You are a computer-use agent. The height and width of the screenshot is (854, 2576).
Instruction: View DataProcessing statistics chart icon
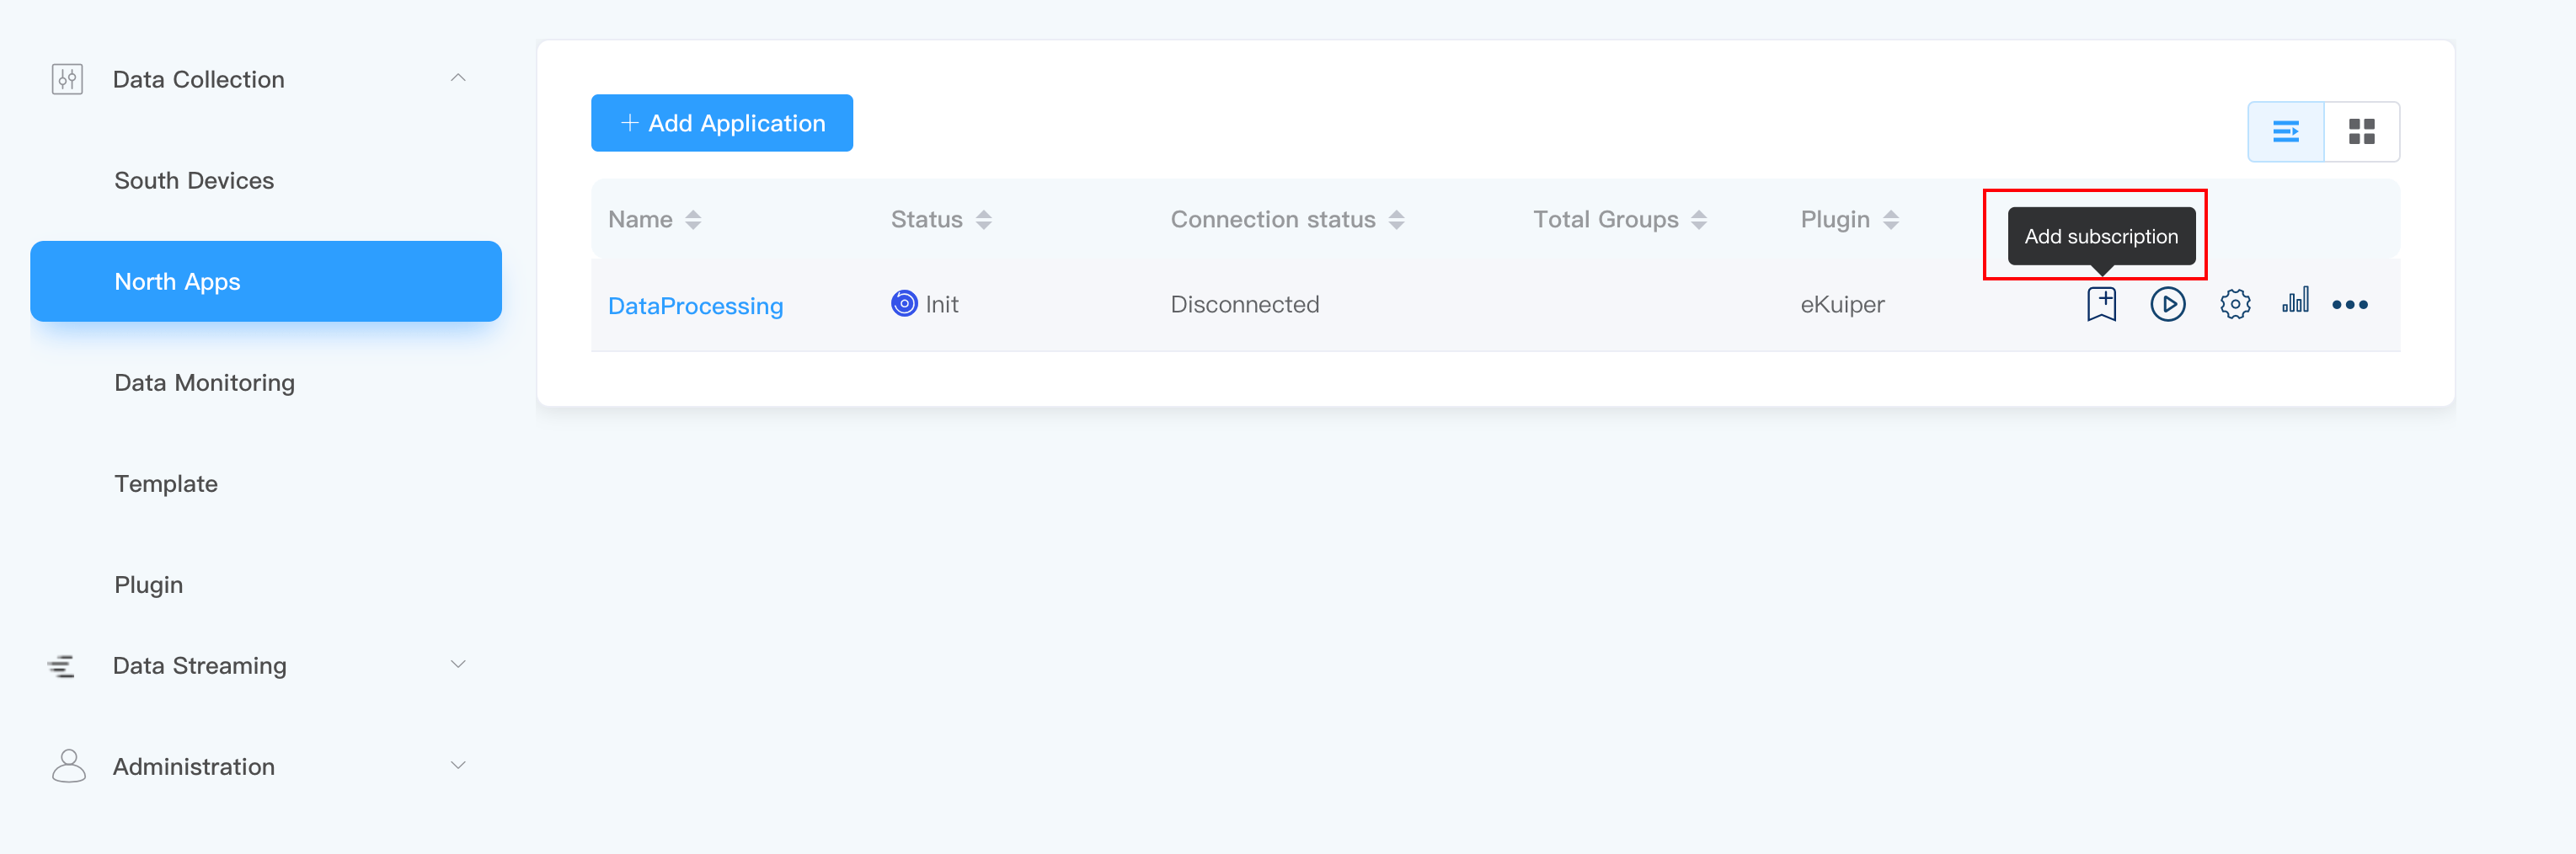point(2294,301)
